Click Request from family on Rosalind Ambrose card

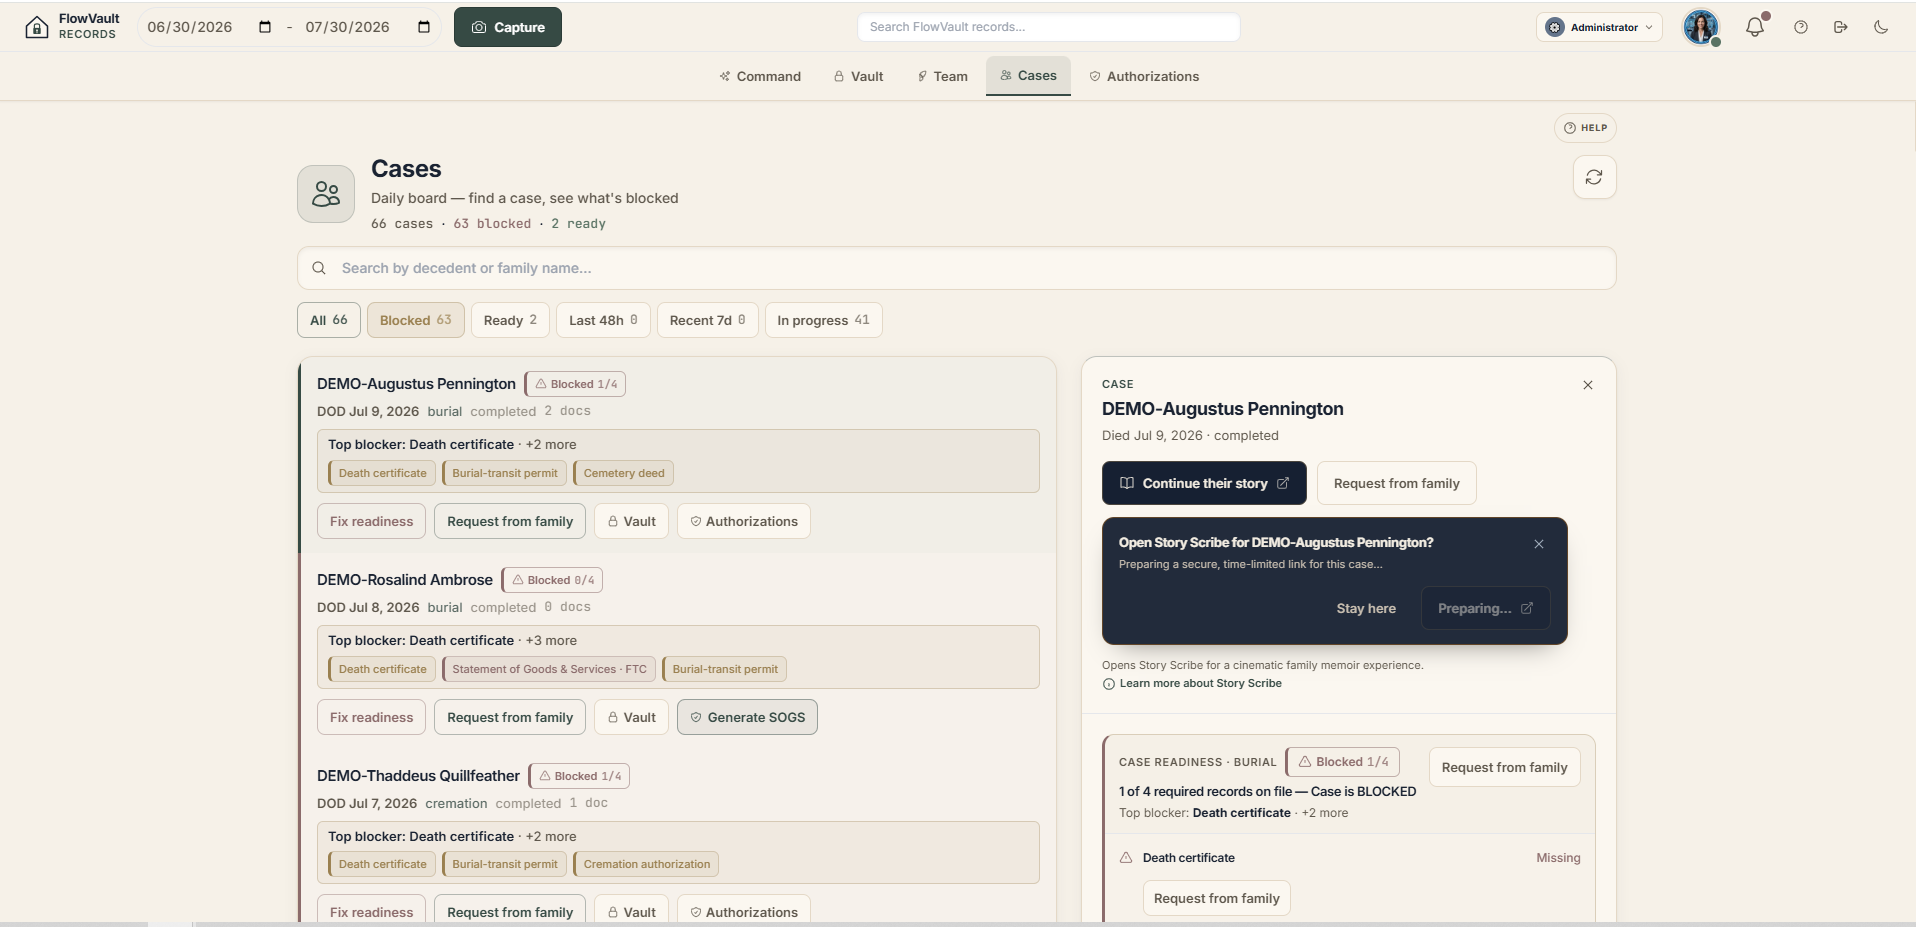pos(510,717)
